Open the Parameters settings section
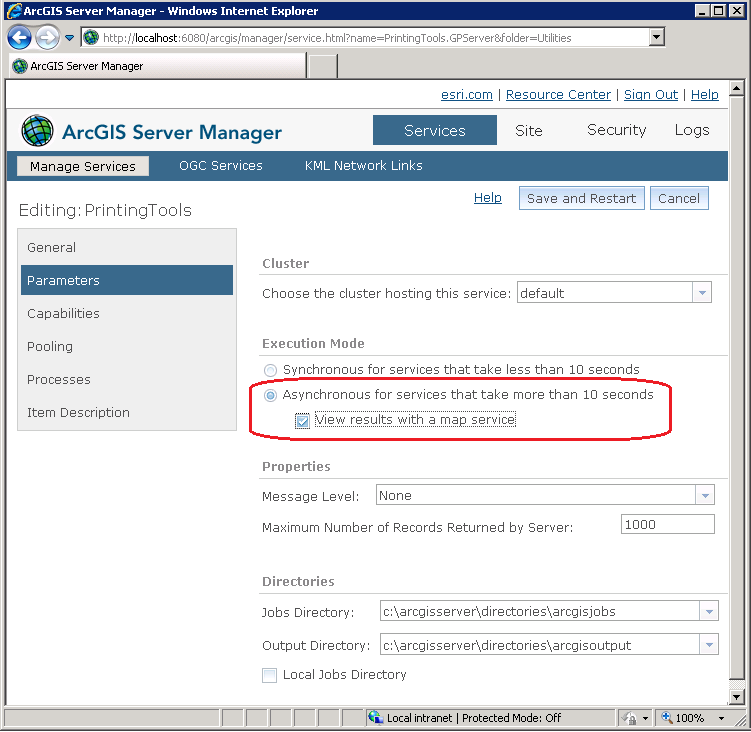This screenshot has width=751, height=732. point(127,280)
